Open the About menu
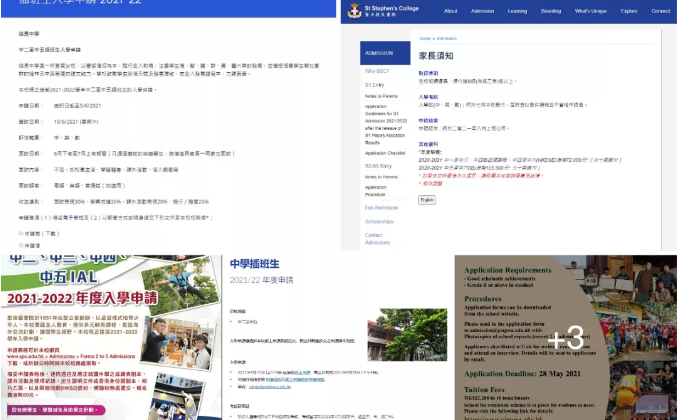Viewport: 677px width, 420px height. tap(450, 11)
